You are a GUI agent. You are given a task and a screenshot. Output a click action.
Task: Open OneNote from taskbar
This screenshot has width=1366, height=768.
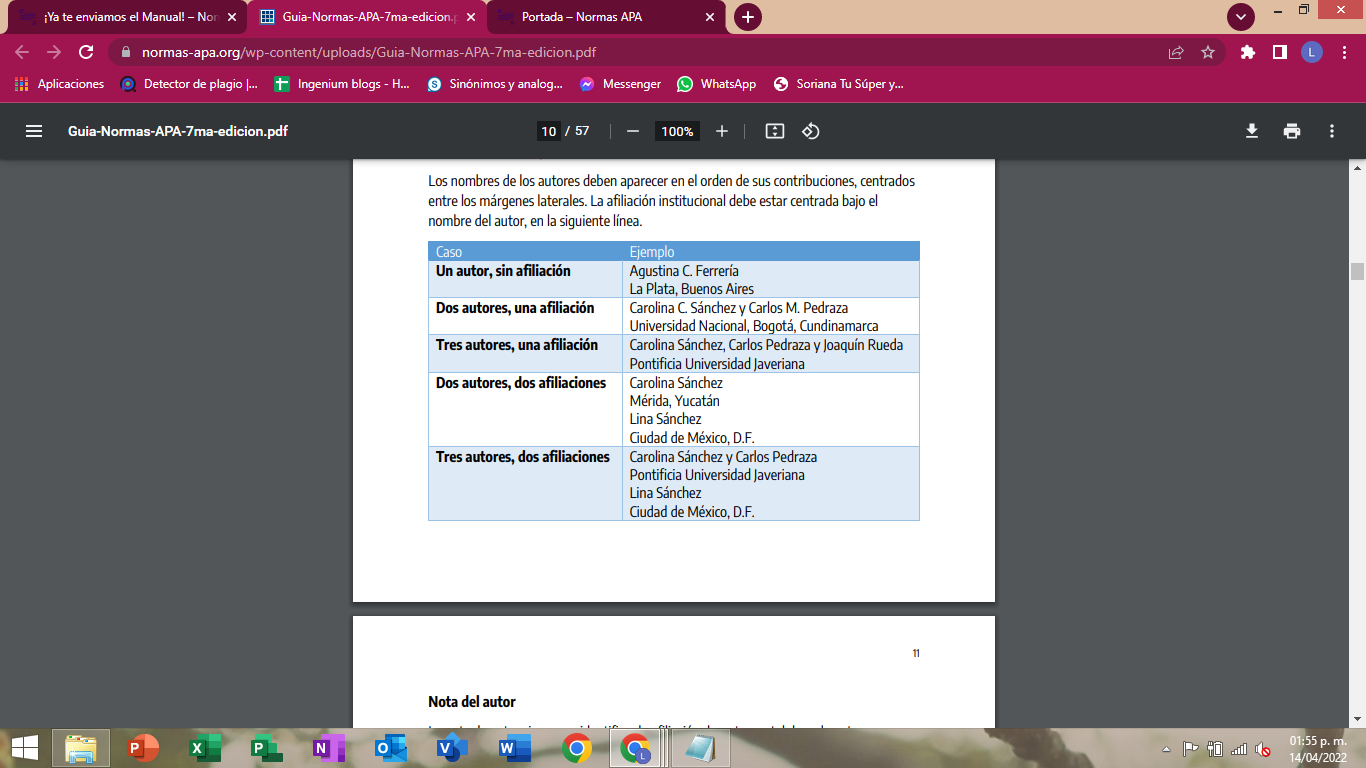(328, 748)
